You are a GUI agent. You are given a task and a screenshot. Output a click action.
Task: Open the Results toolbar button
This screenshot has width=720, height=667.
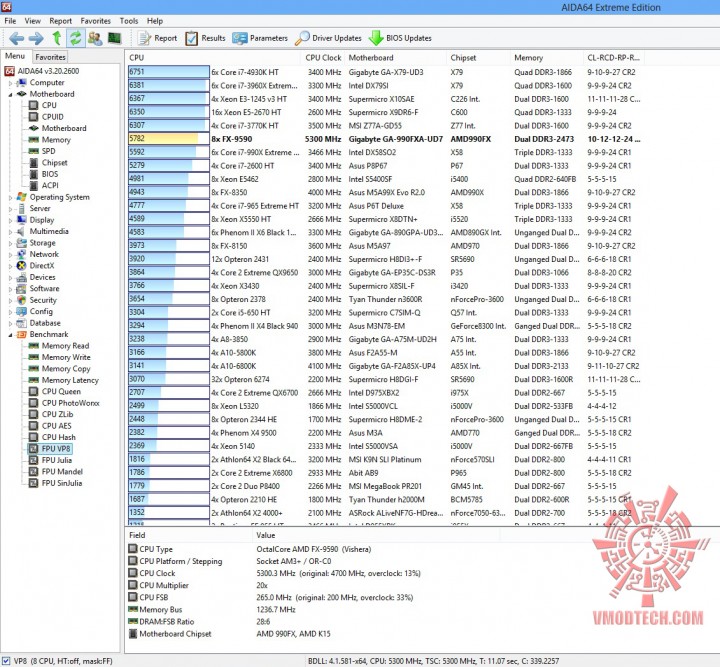coord(205,38)
